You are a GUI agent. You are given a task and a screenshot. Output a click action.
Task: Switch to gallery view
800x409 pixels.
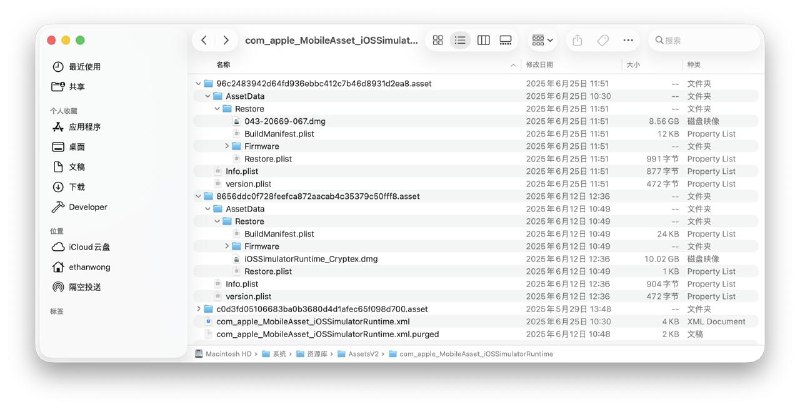(x=506, y=40)
